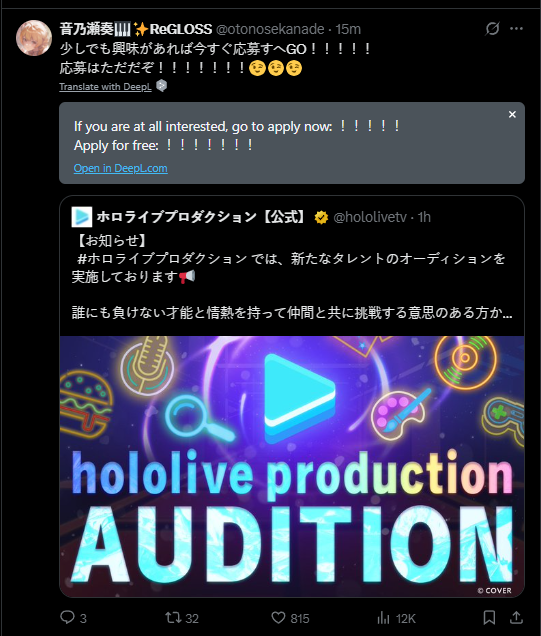Share the tweet using the upload icon
Image resolution: width=541 pixels, height=636 pixels.
point(516,618)
